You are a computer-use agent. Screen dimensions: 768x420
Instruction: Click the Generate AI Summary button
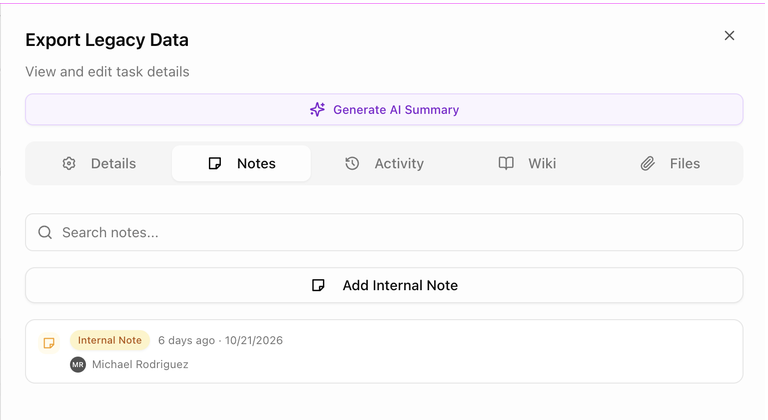[x=384, y=109]
